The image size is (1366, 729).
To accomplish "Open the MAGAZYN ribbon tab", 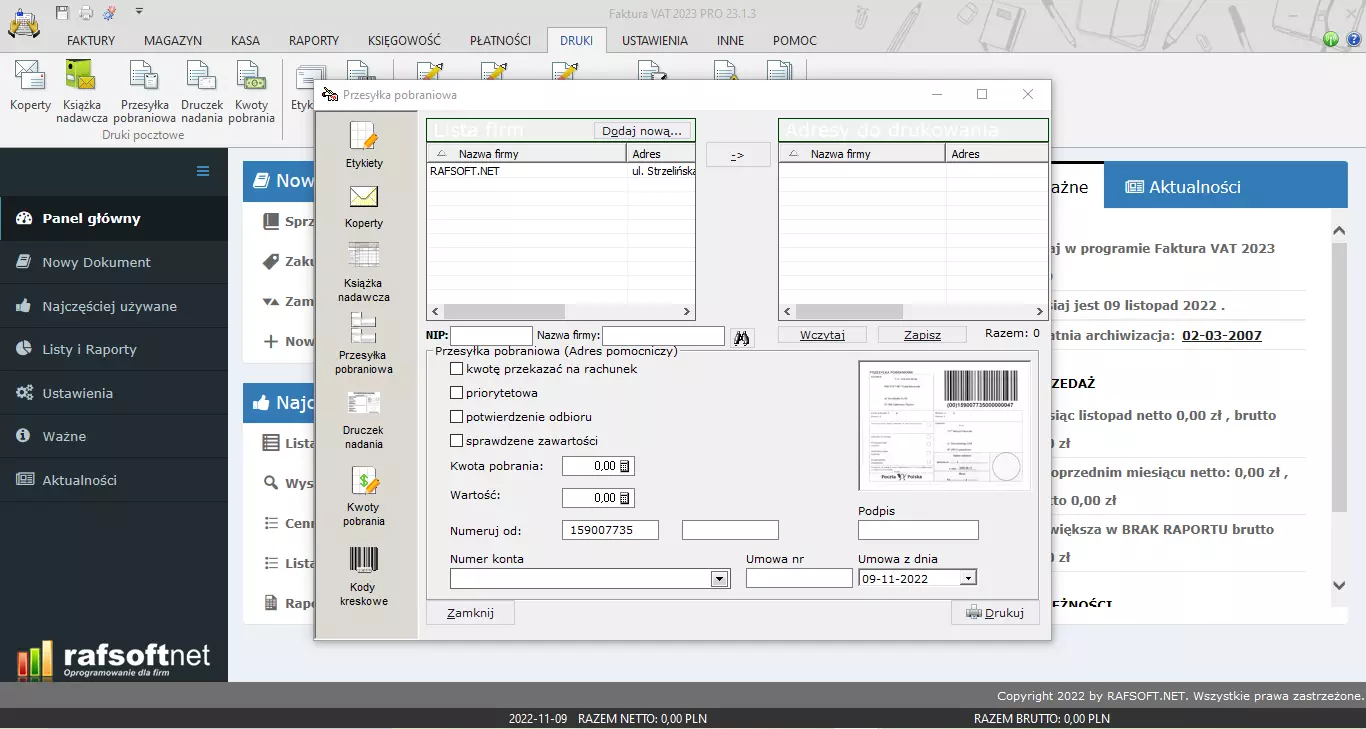I will (173, 41).
